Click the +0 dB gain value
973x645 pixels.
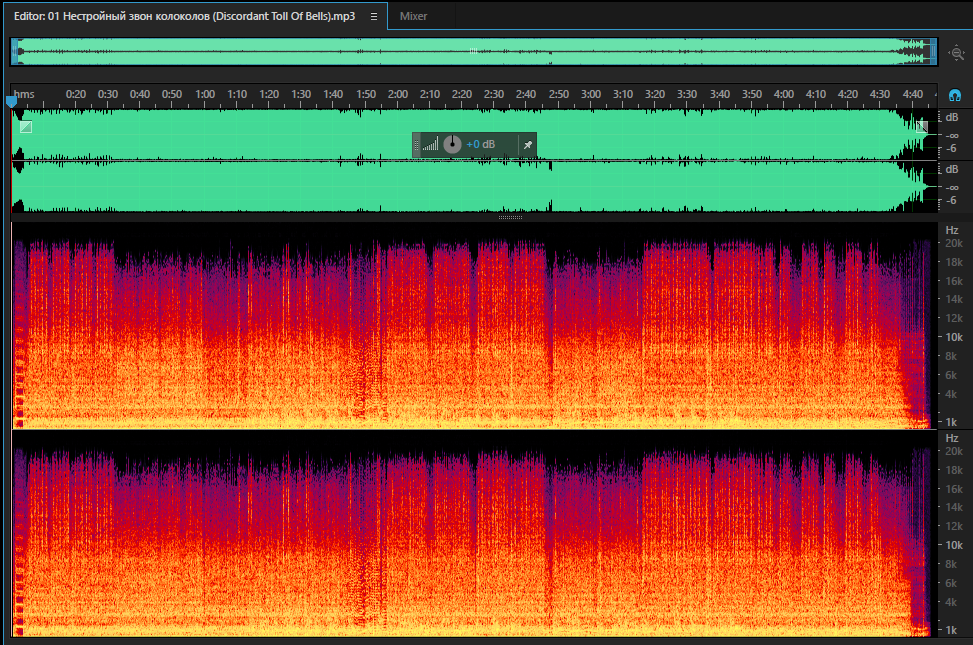click(481, 145)
